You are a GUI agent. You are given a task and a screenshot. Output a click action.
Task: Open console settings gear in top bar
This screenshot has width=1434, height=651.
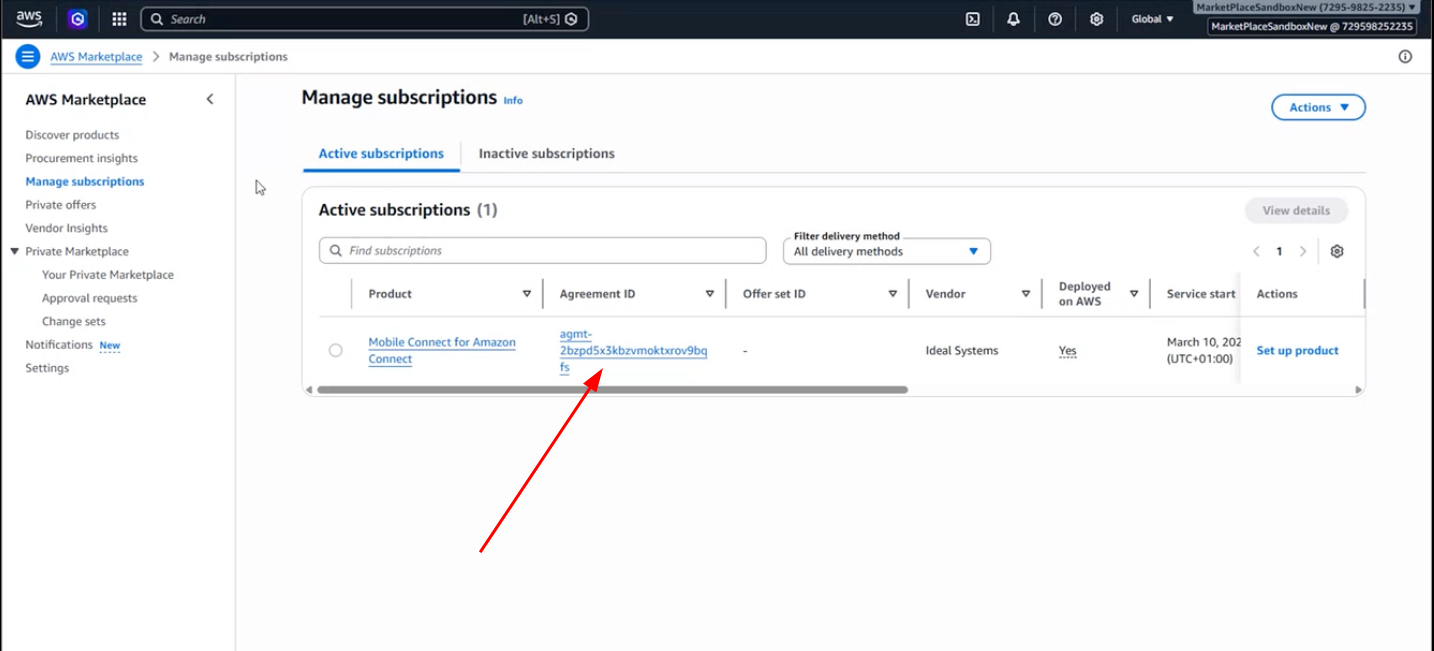tap(1096, 19)
